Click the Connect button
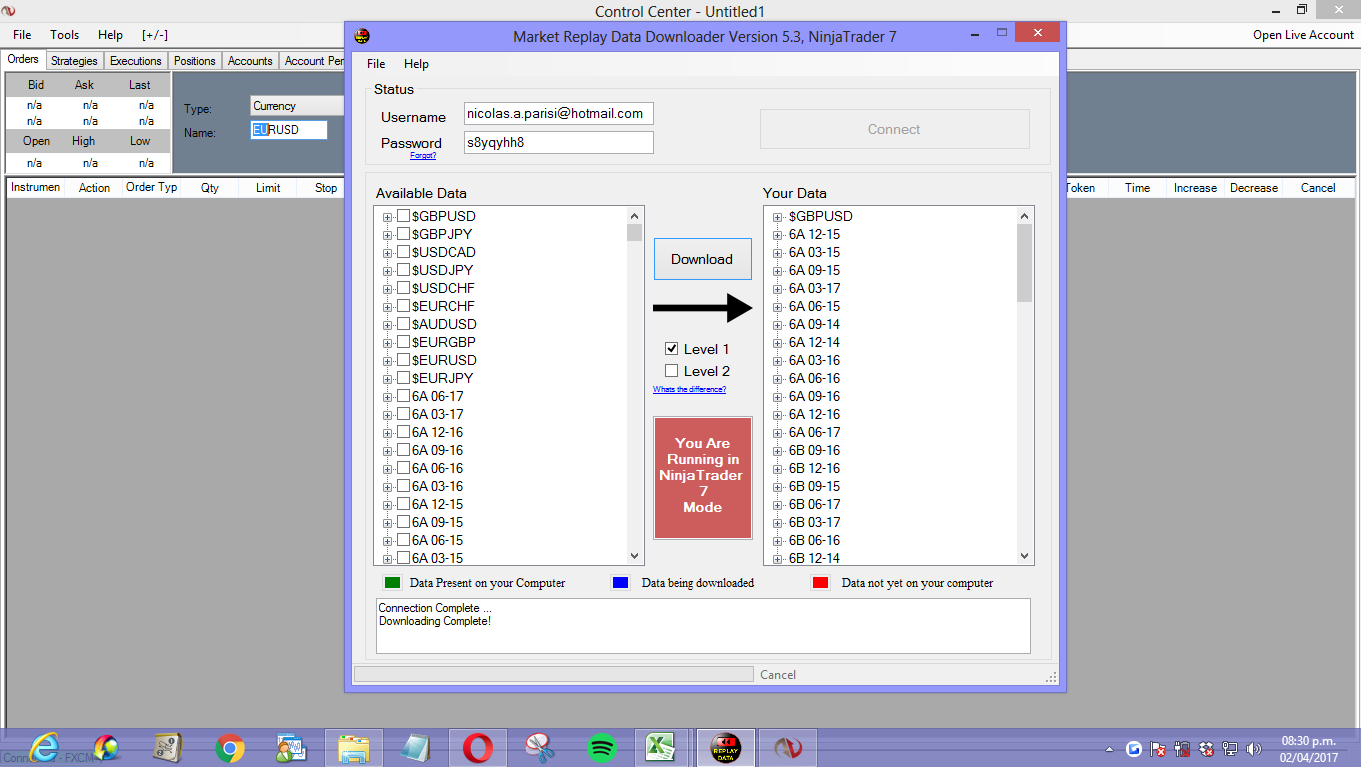The width and height of the screenshot is (1361, 767). 894,129
